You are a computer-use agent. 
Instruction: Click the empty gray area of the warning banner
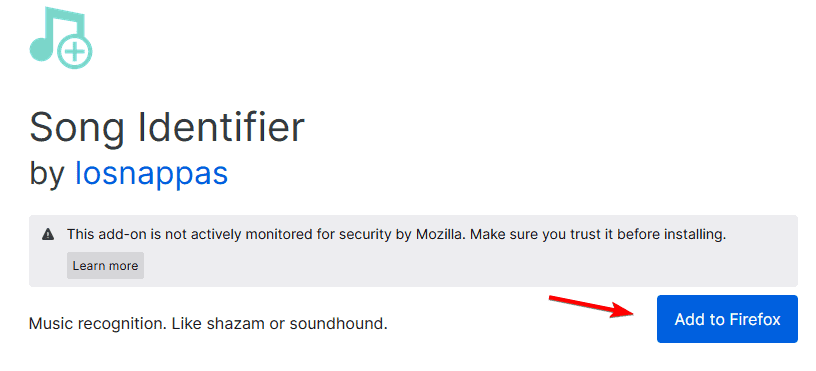(468, 266)
